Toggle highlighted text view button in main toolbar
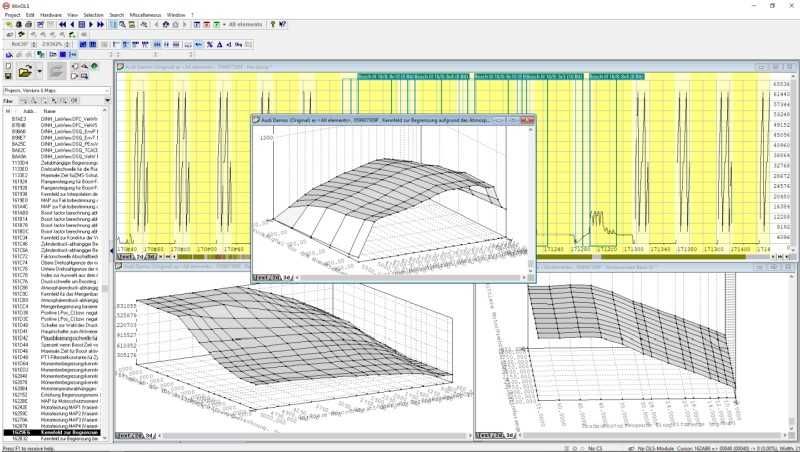The width and height of the screenshot is (800, 452). coord(113,24)
